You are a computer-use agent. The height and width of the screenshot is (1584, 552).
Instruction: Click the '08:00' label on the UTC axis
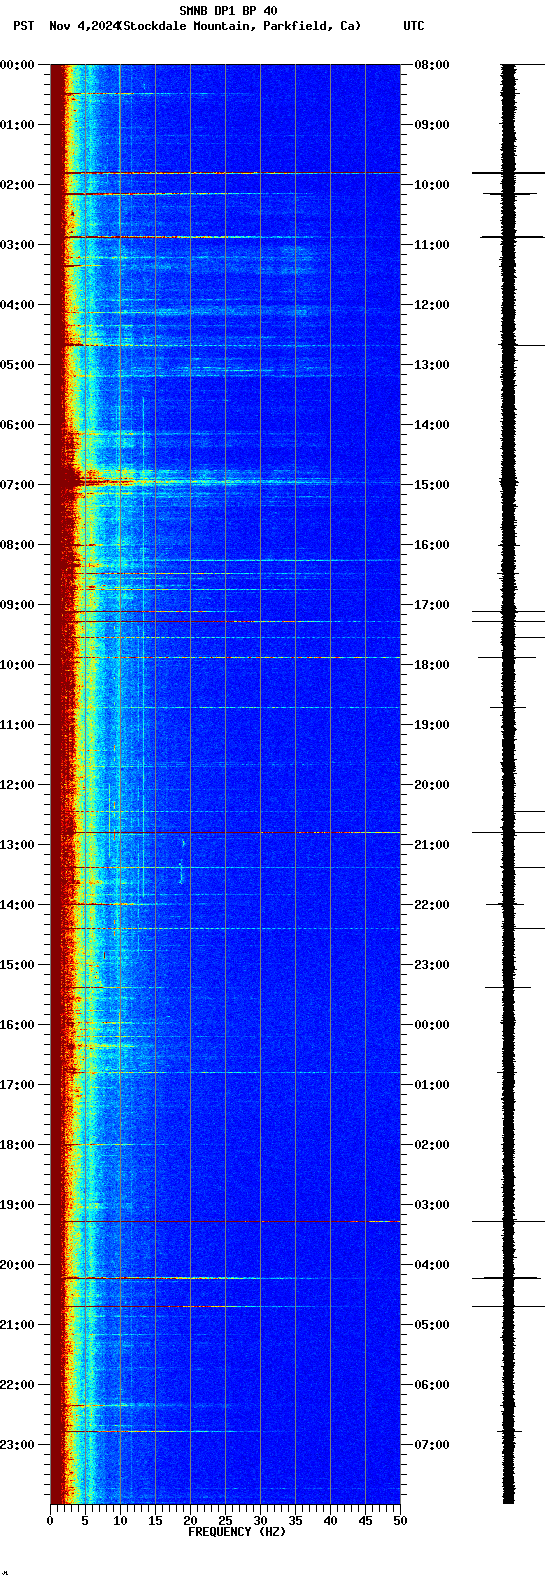click(431, 65)
